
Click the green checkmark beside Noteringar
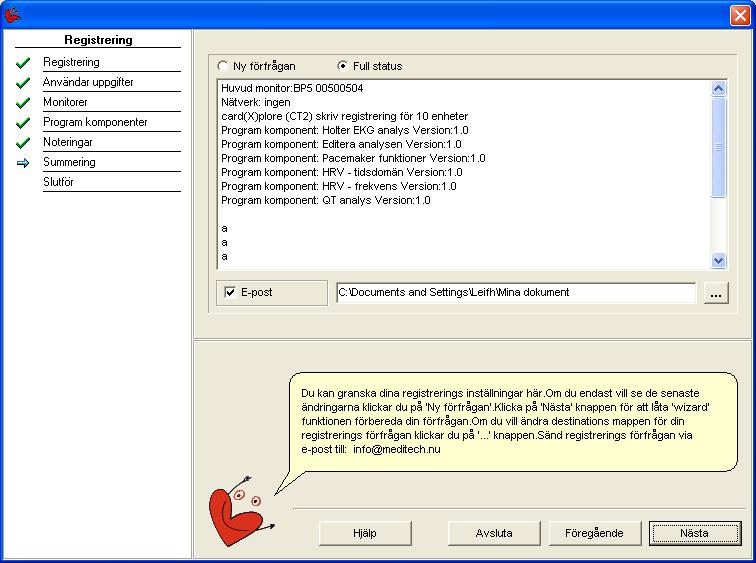coord(23,143)
